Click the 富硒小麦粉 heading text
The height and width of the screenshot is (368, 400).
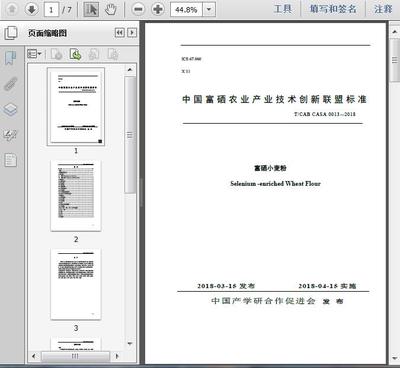click(x=270, y=168)
